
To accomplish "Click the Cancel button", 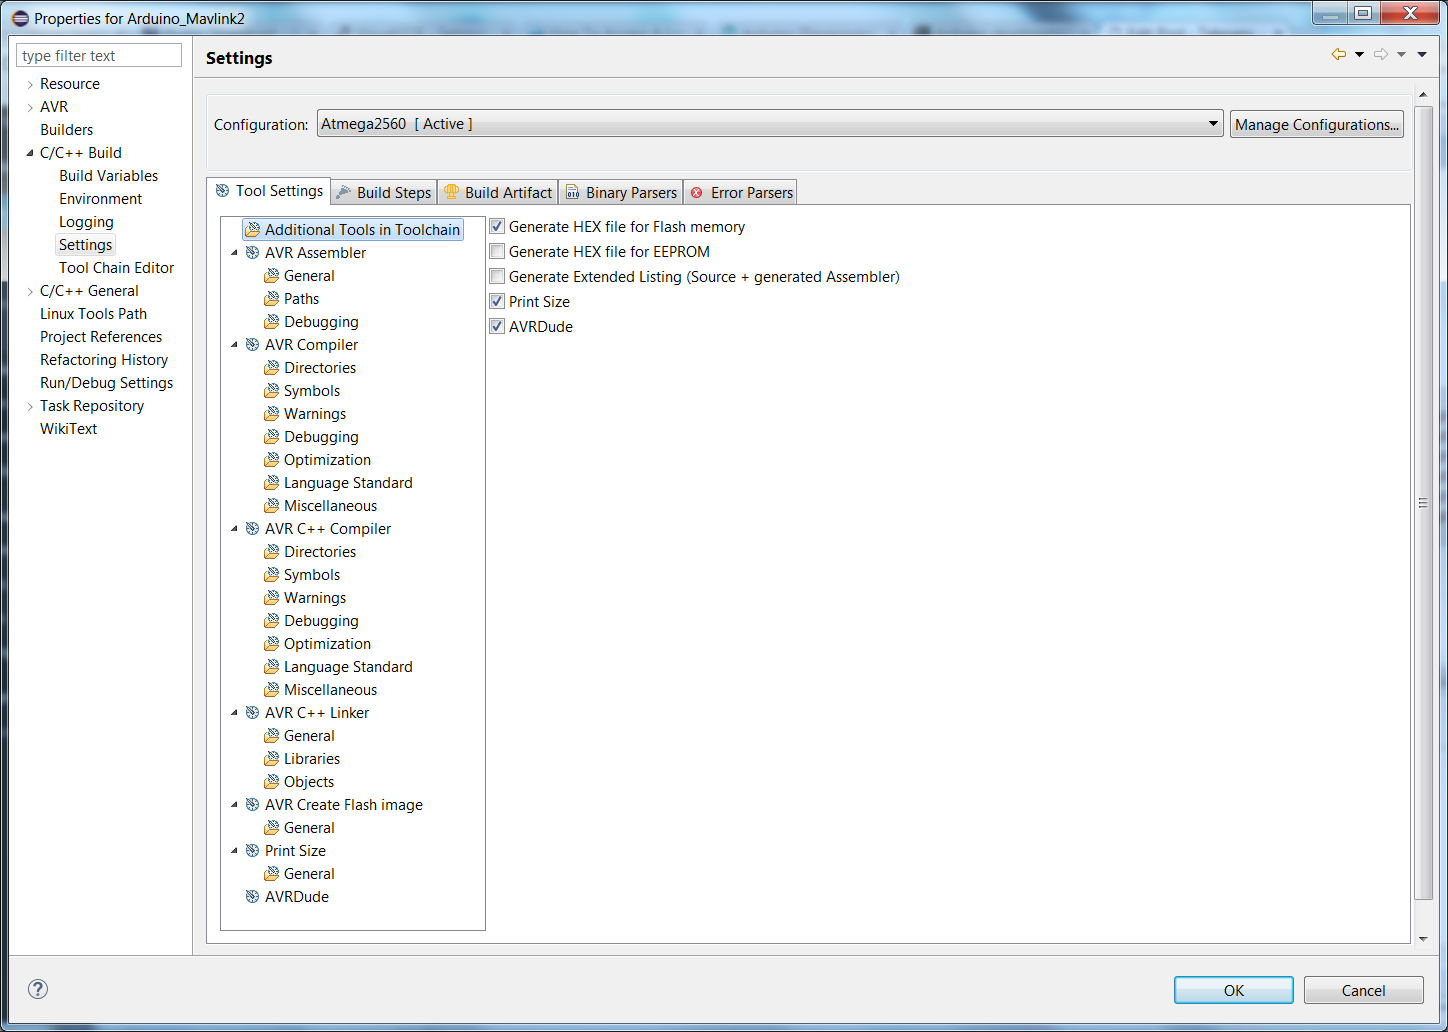I will point(1364,990).
